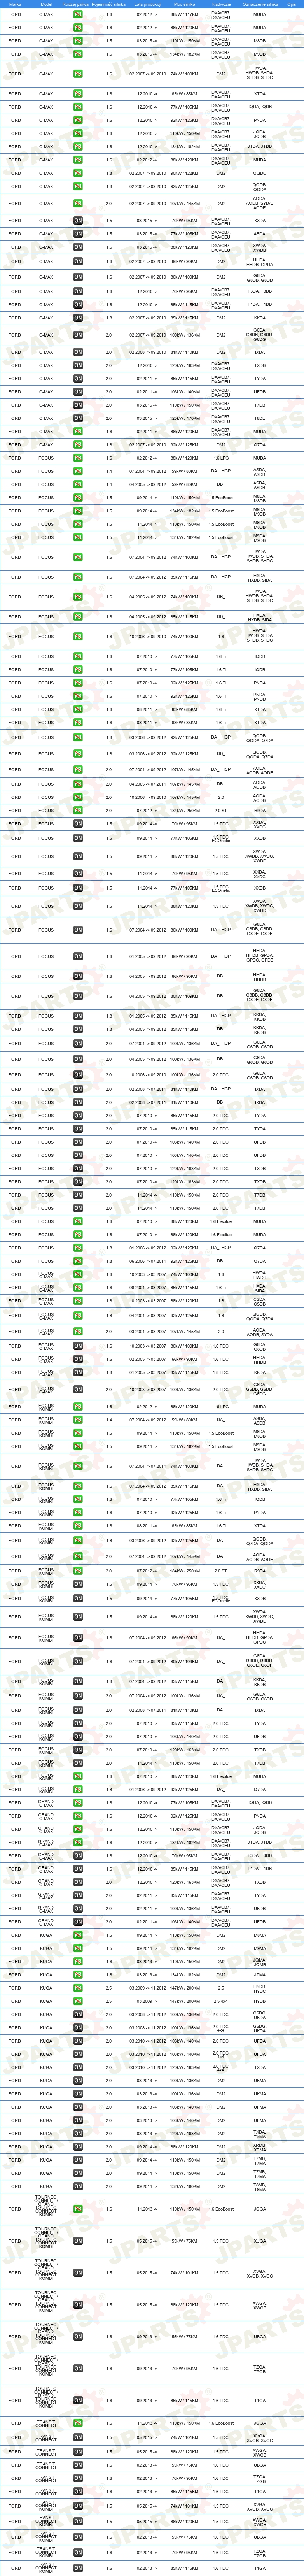Click 'CSDA, CSDB' code in FOCUS C-MAX row

pyautogui.click(x=260, y=1301)
